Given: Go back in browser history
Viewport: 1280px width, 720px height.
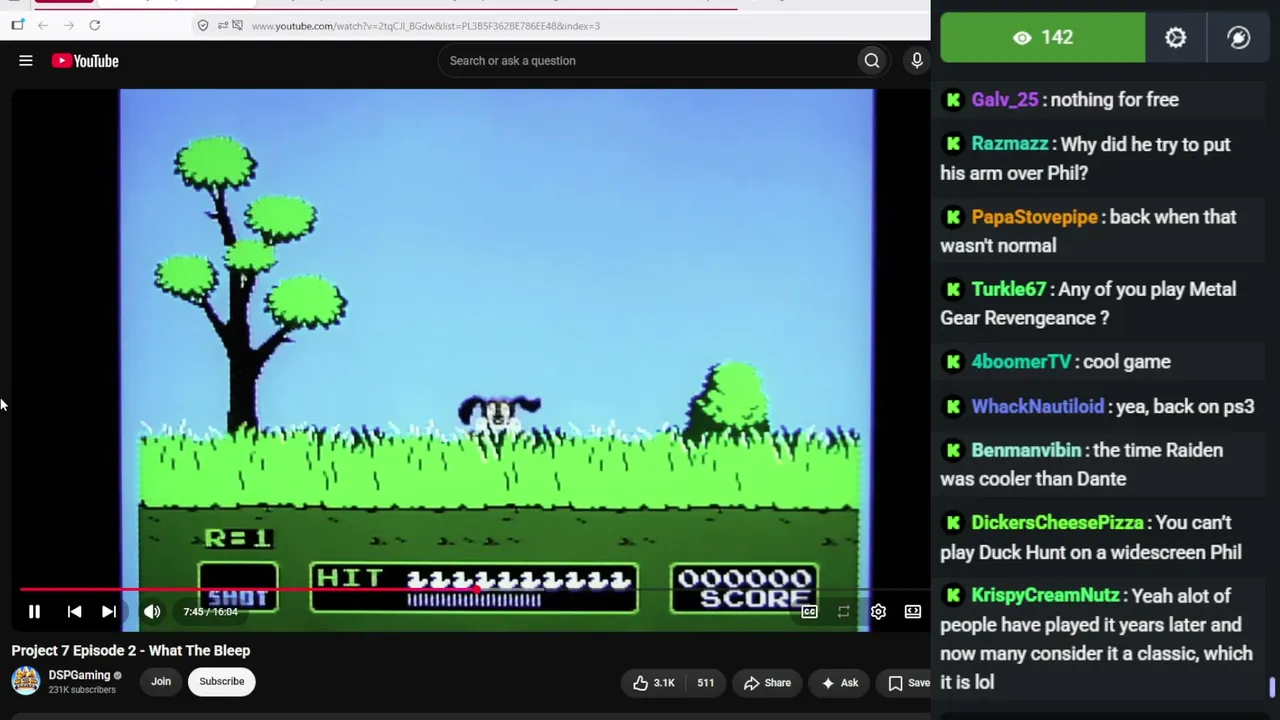Looking at the screenshot, I should point(42,25).
